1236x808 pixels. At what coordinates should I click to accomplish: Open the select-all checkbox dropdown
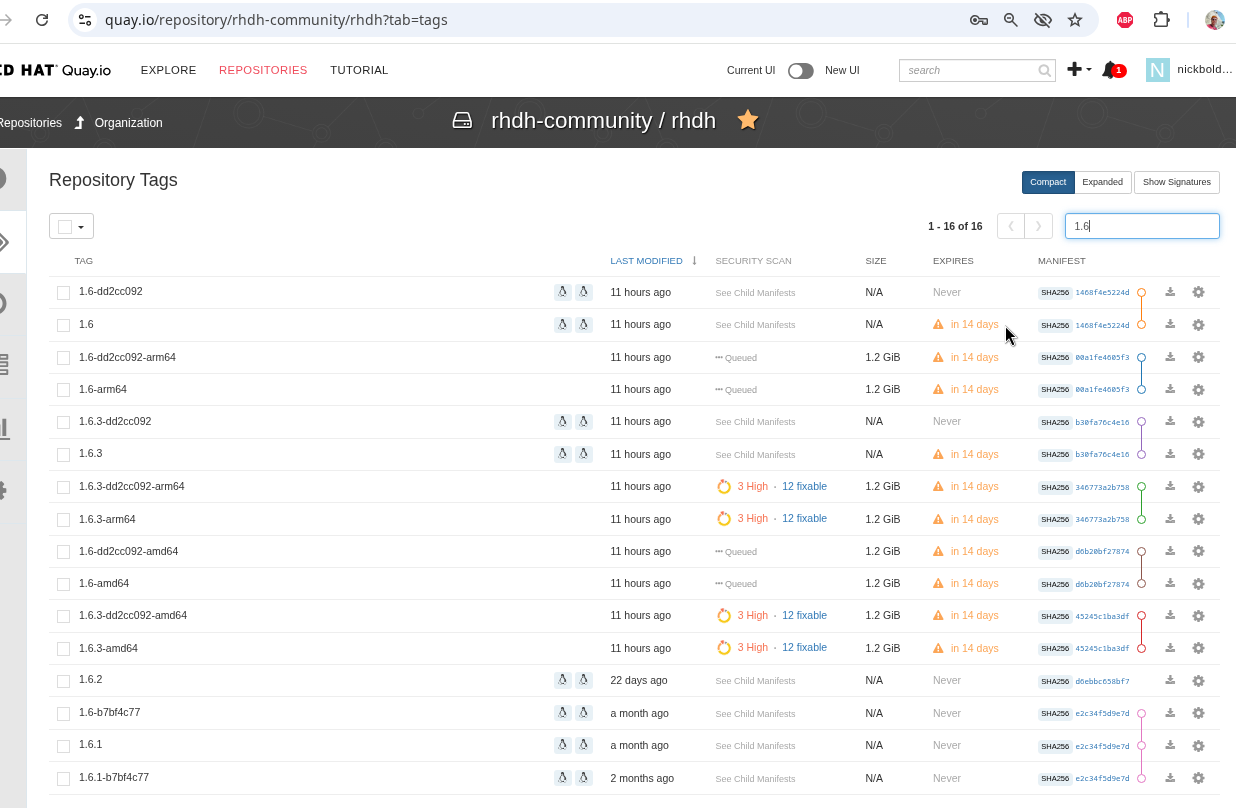[x=71, y=226]
